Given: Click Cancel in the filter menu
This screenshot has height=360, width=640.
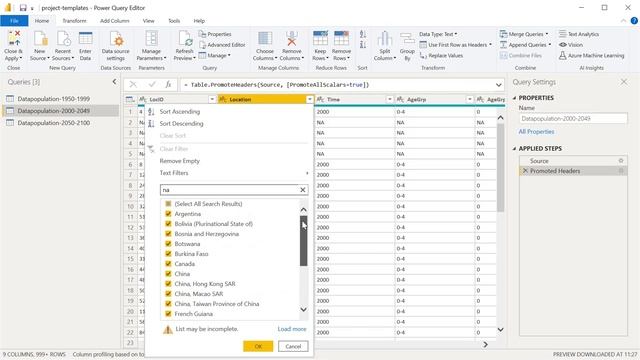Looking at the screenshot, I should 293,346.
